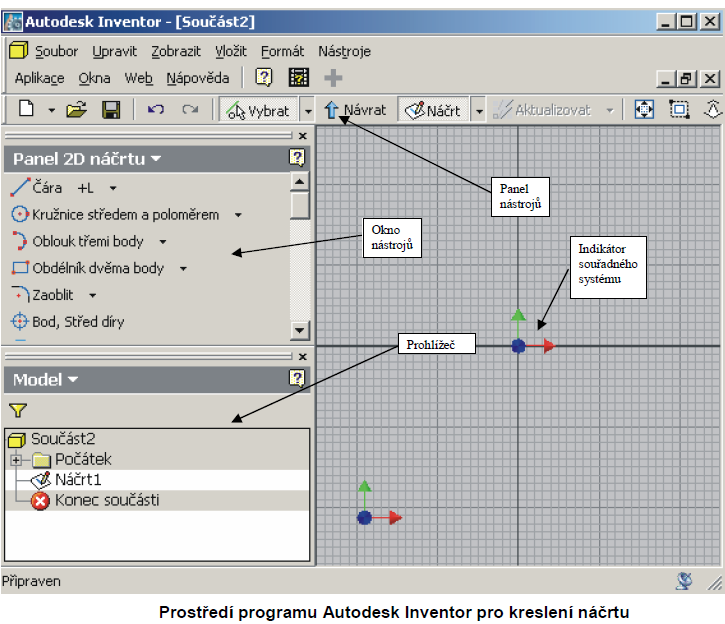Click the help icon in Model browser header

(297, 378)
